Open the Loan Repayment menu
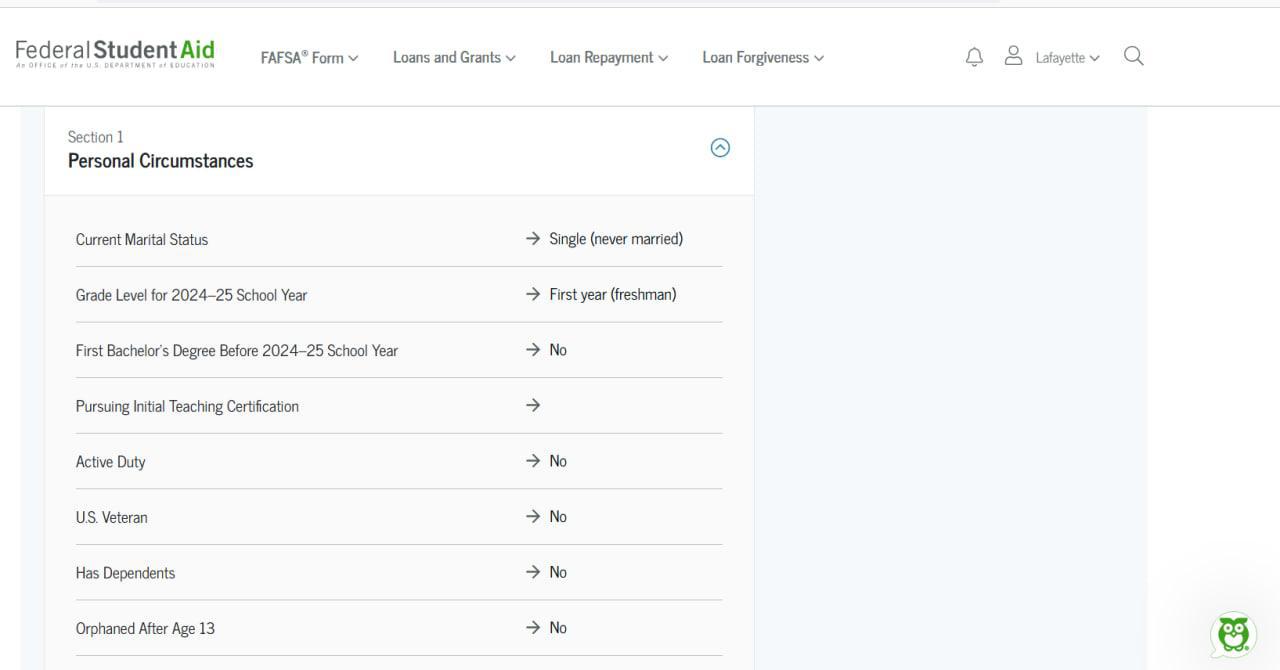1280x670 pixels. click(609, 58)
